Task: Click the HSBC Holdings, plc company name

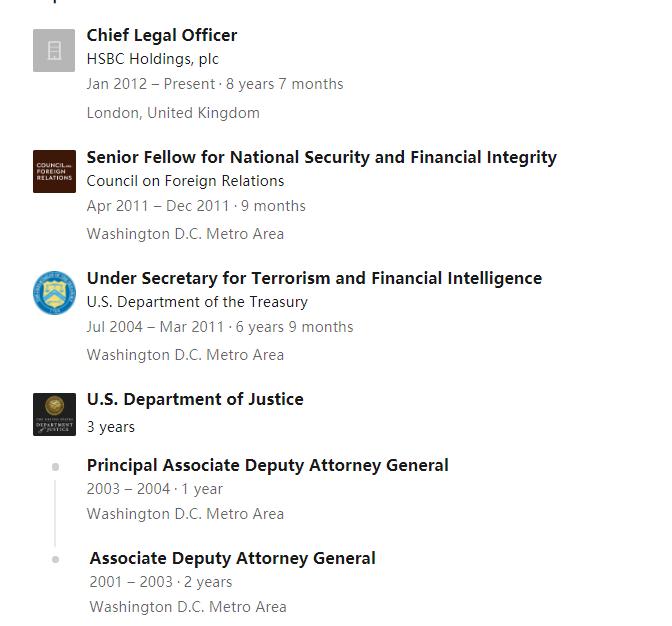Action: click(x=153, y=59)
